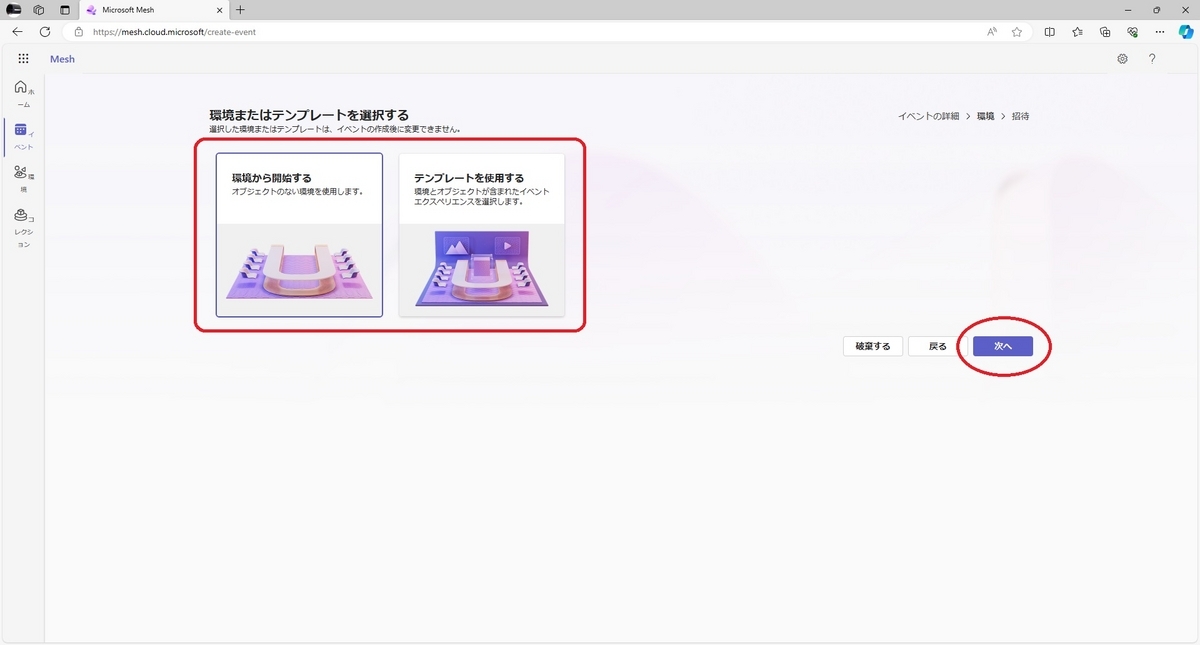Screen dimensions: 1200x645
Task: Click the 環境 breadcrumb step
Action: (985, 116)
